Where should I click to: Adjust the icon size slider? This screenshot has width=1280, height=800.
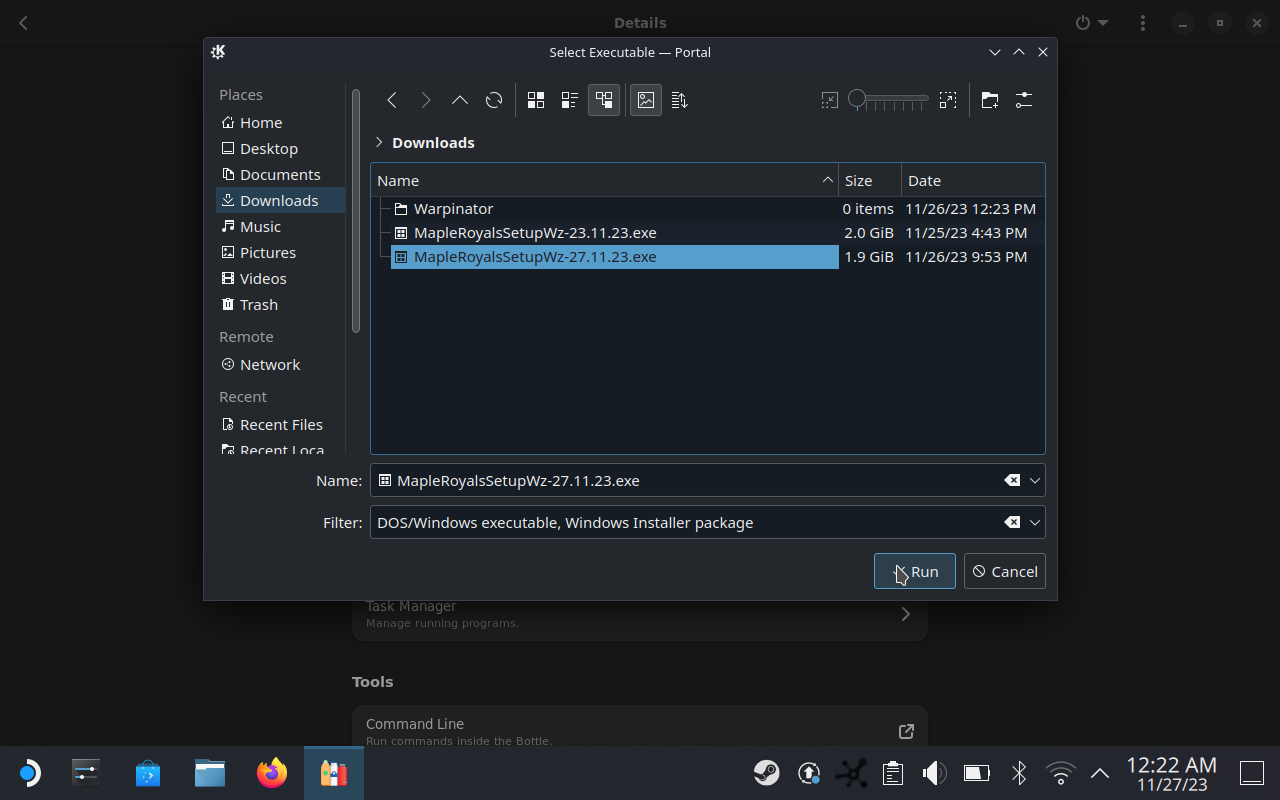point(888,99)
